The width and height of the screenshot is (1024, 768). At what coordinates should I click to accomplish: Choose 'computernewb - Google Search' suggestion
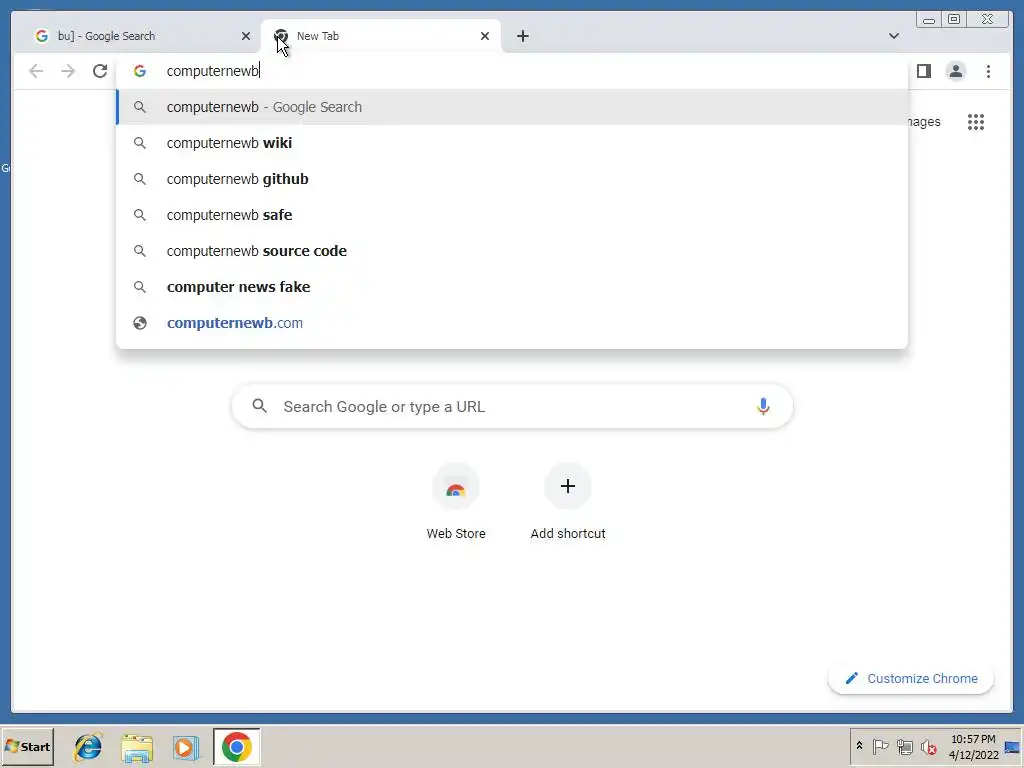tap(512, 107)
